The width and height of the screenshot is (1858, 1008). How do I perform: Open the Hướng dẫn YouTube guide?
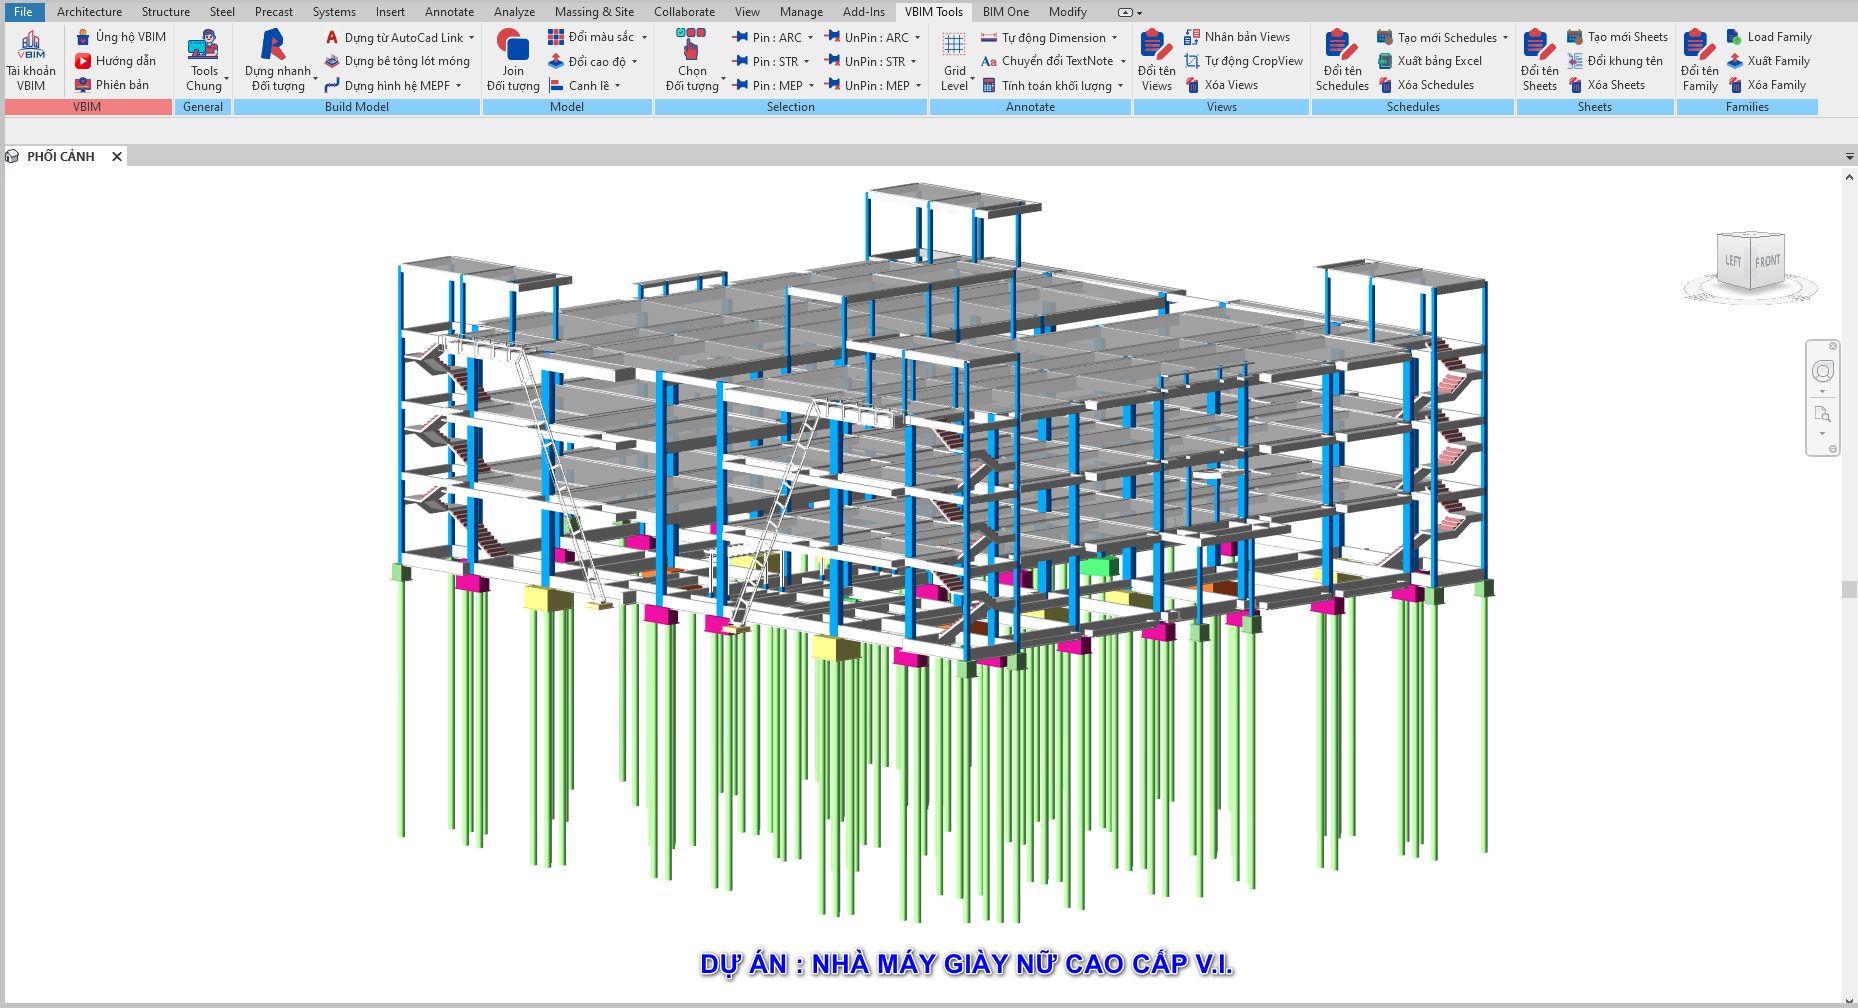115,61
